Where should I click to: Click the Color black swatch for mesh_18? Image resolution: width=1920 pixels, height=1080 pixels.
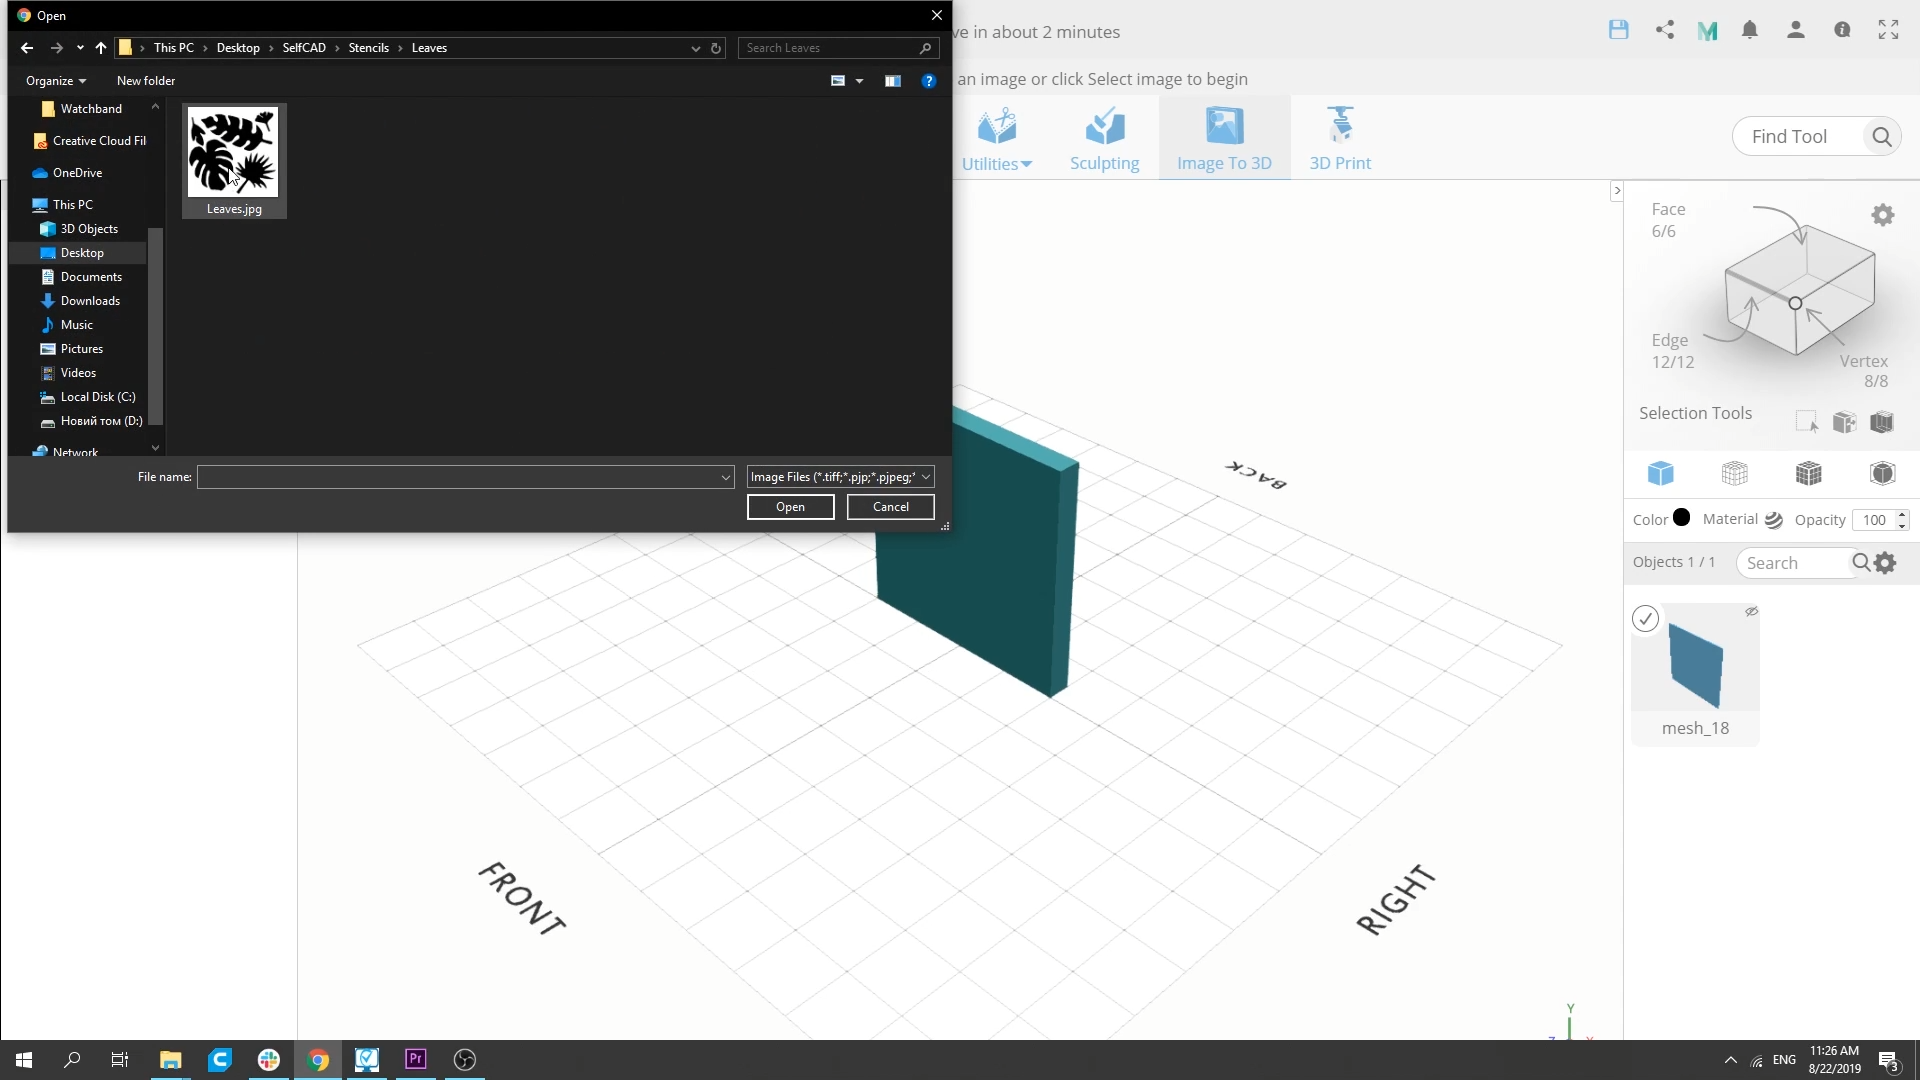1683,518
